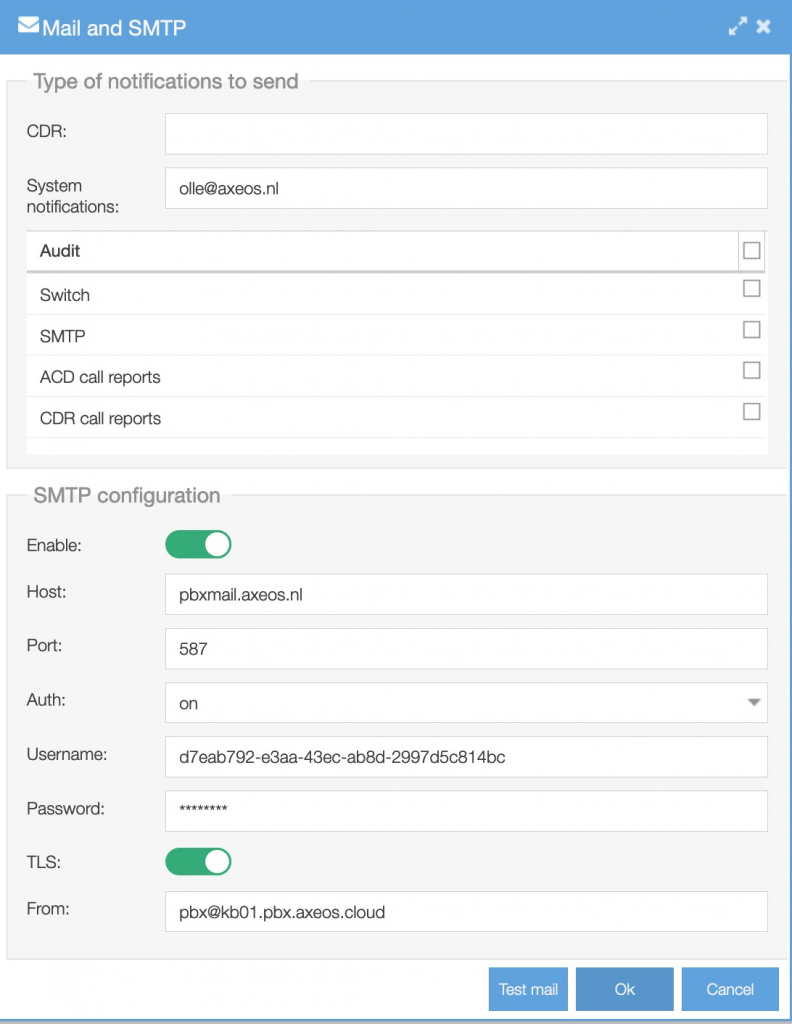Enable the Audit notification checkbox
Viewport: 792px width, 1024px height.
(x=753, y=251)
